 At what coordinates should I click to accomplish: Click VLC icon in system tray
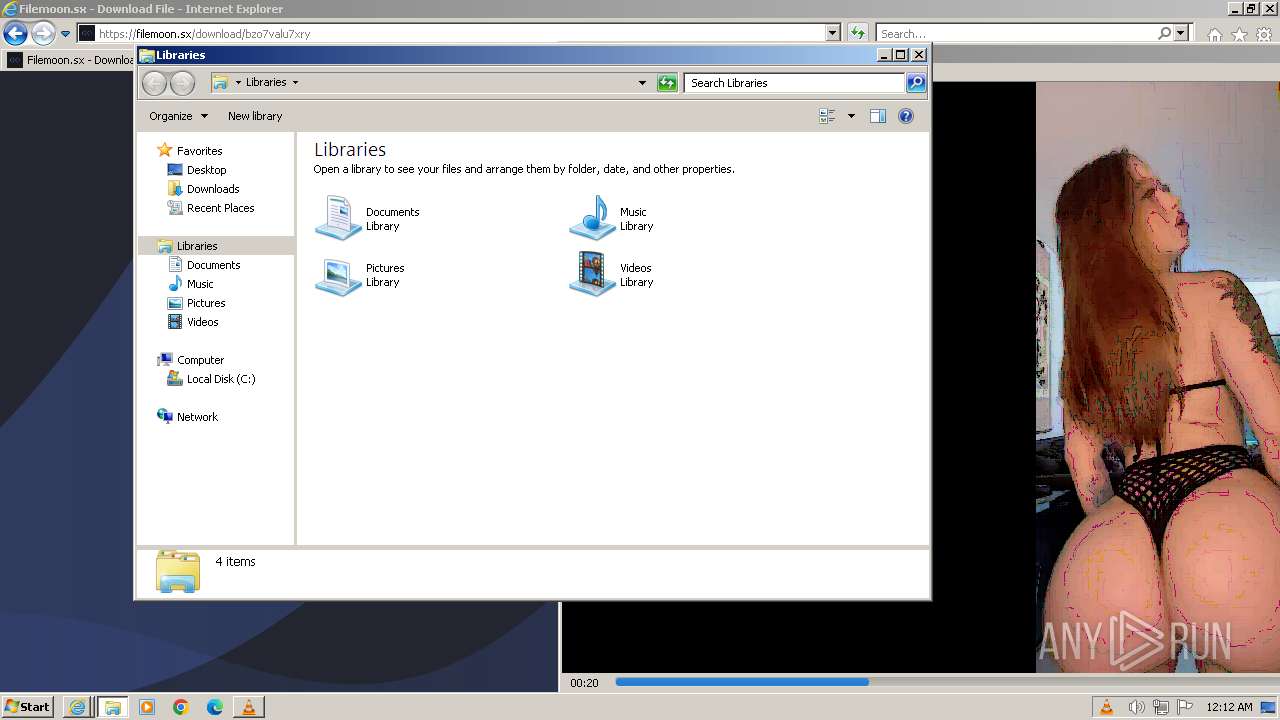pos(1107,707)
